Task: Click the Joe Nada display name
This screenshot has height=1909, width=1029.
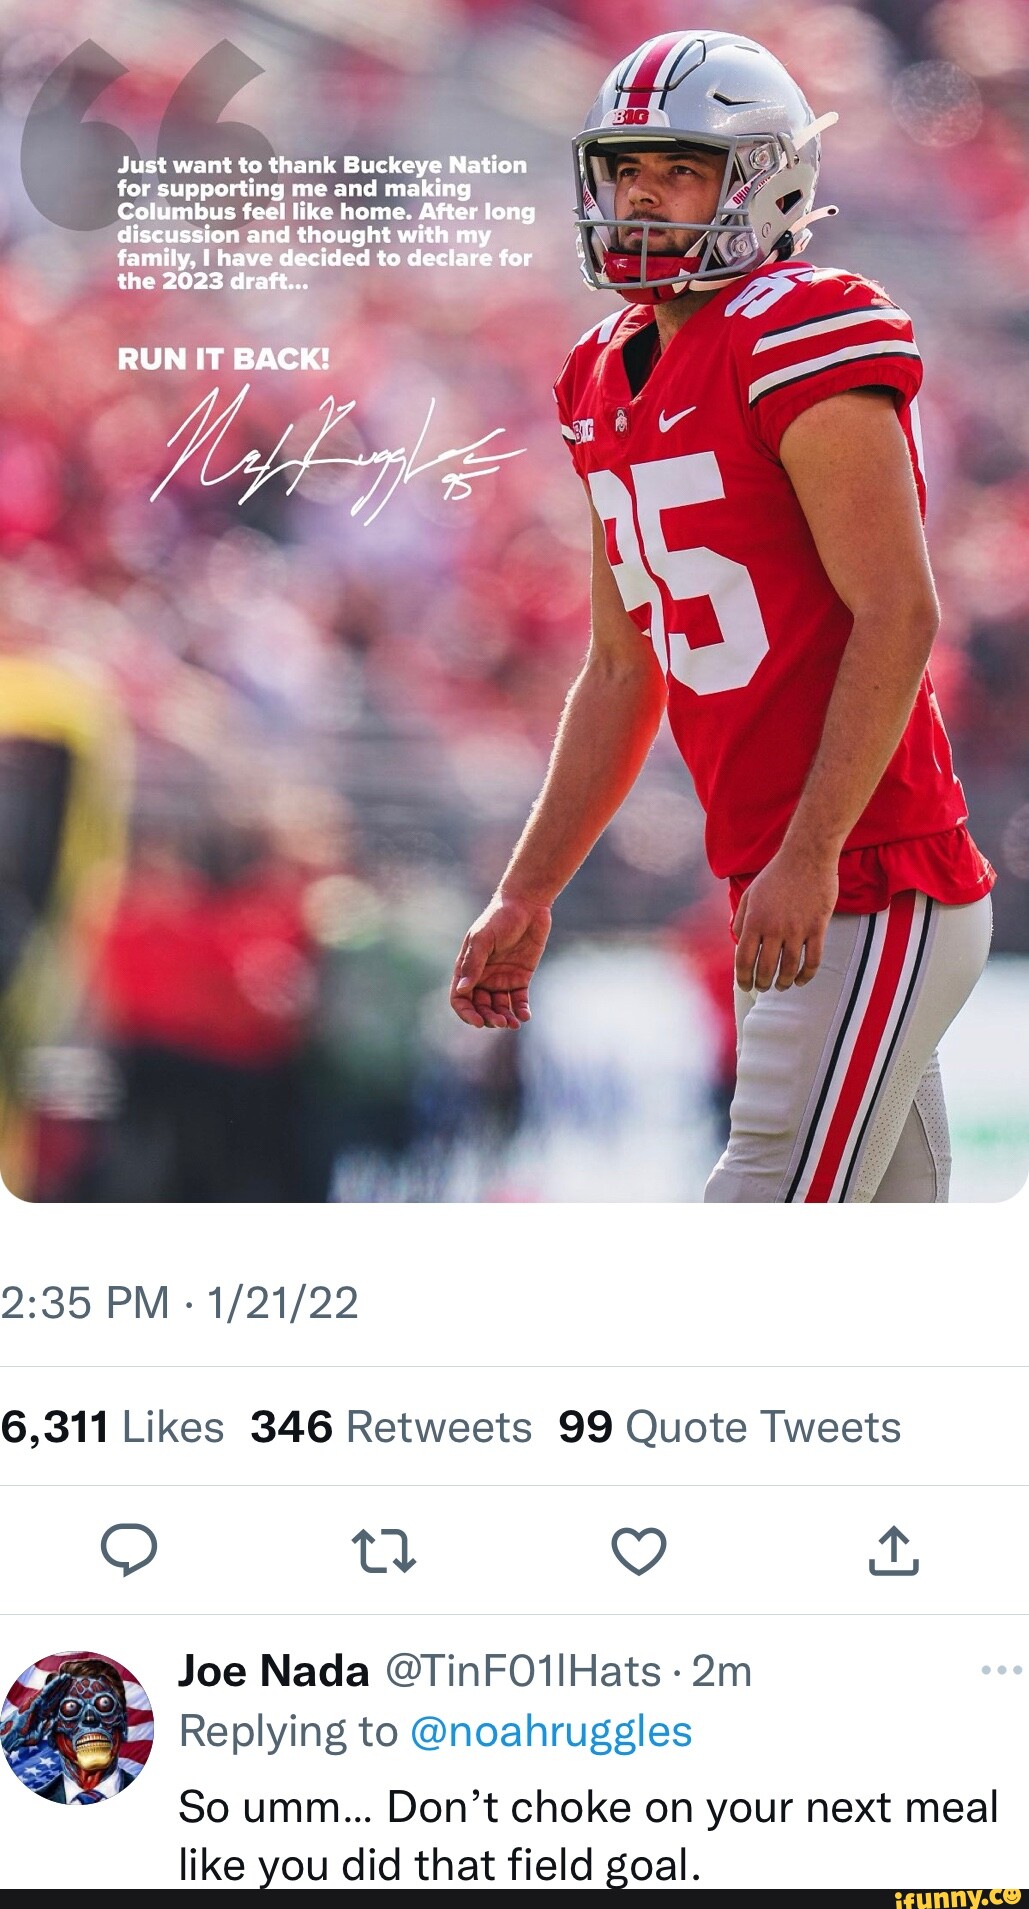Action: (273, 1670)
